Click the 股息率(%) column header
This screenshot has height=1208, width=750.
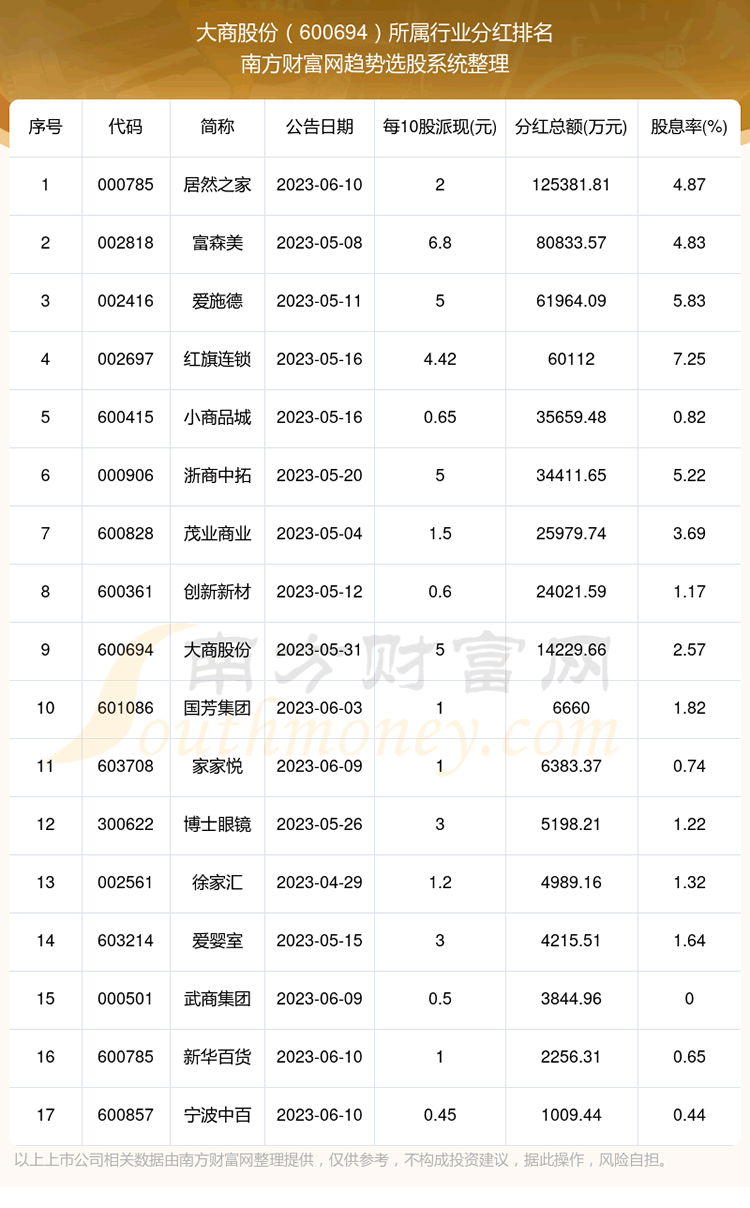(x=689, y=127)
